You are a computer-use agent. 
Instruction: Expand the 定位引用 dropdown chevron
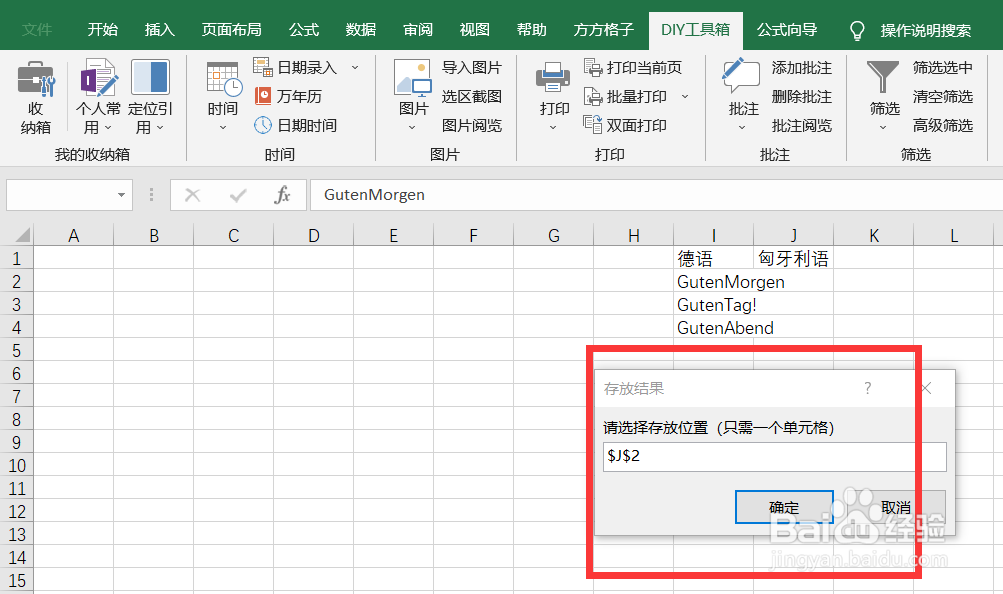[160, 128]
